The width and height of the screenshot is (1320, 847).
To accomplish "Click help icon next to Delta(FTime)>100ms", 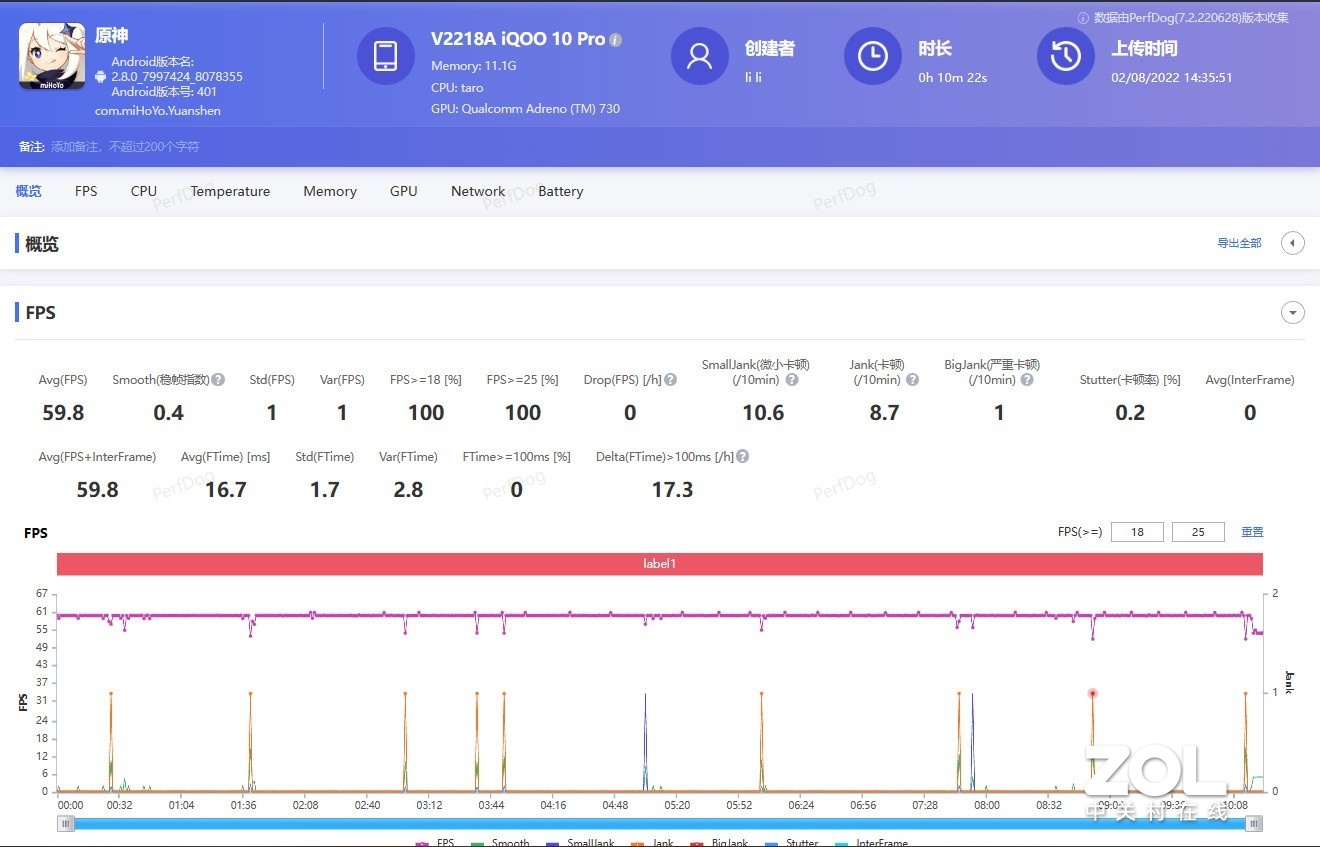I will [x=742, y=457].
